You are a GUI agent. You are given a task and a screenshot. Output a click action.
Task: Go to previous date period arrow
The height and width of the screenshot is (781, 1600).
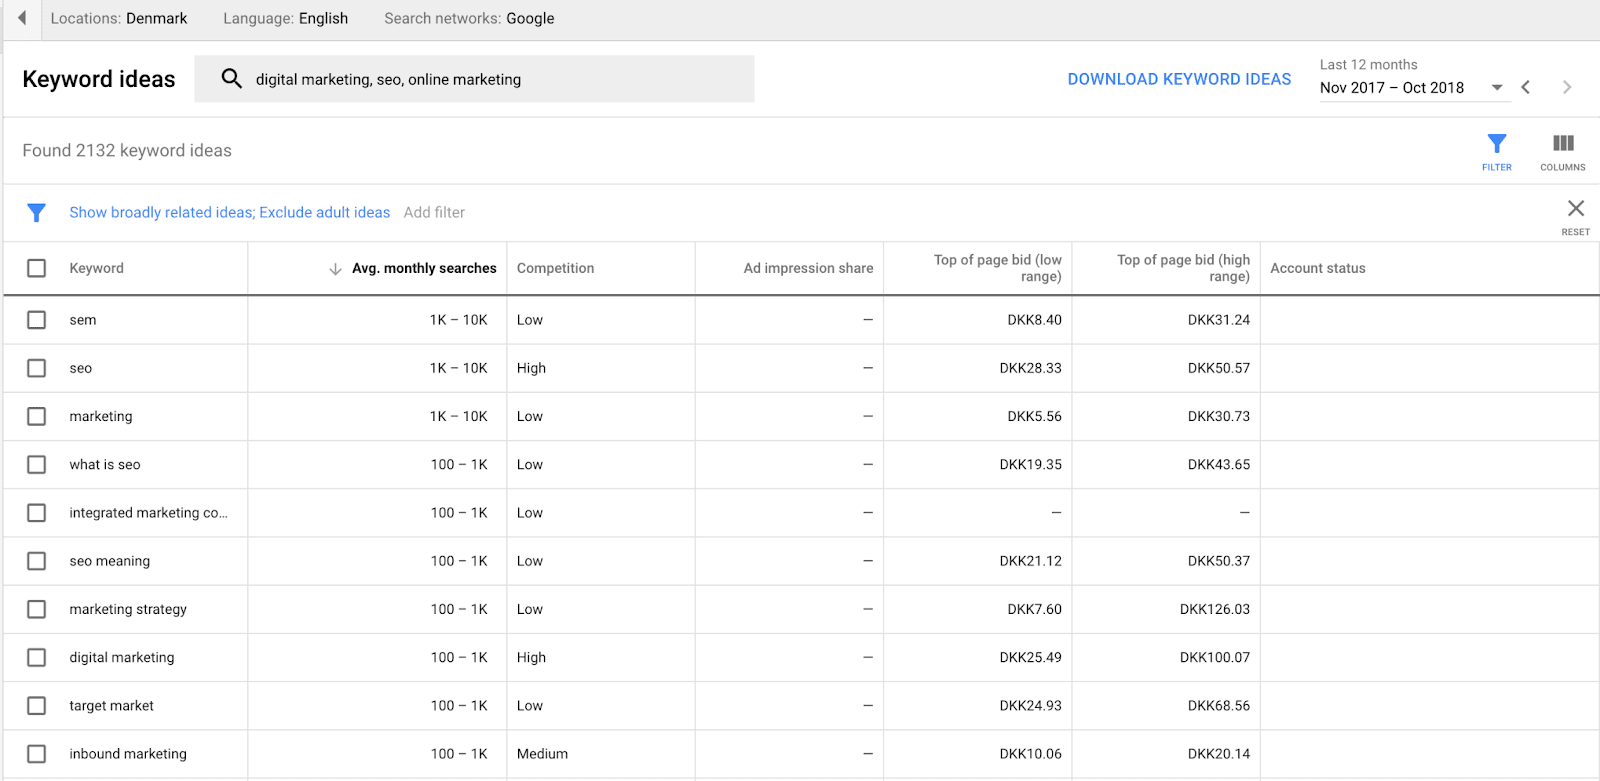pos(1526,88)
